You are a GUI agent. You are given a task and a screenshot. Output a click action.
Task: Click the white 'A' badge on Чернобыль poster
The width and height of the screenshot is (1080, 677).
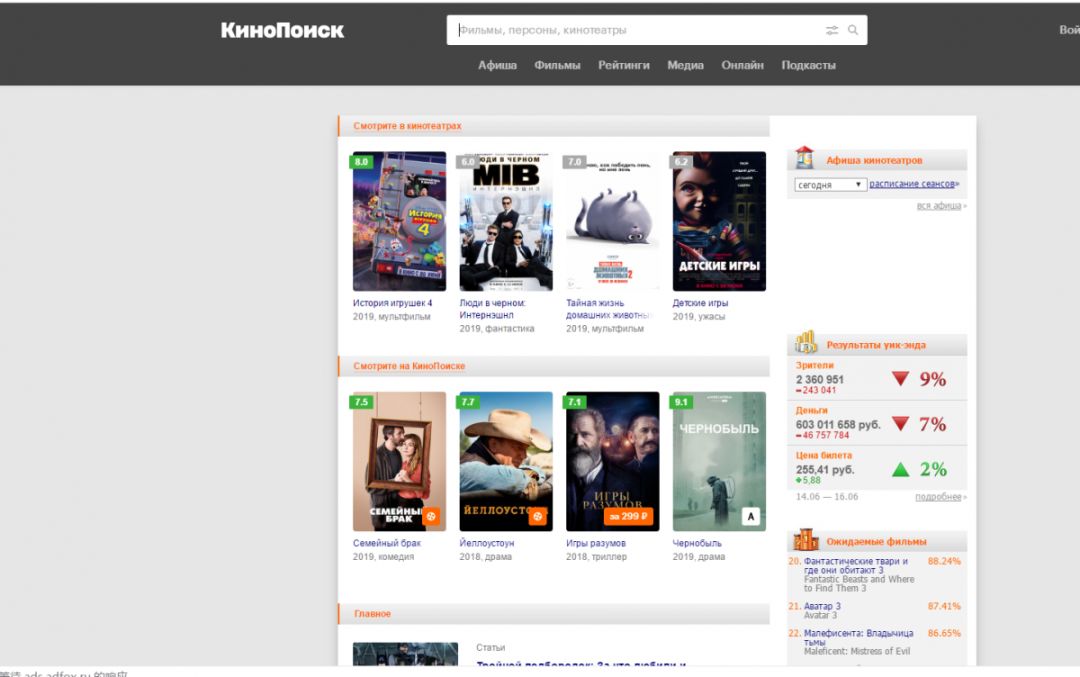pos(751,516)
